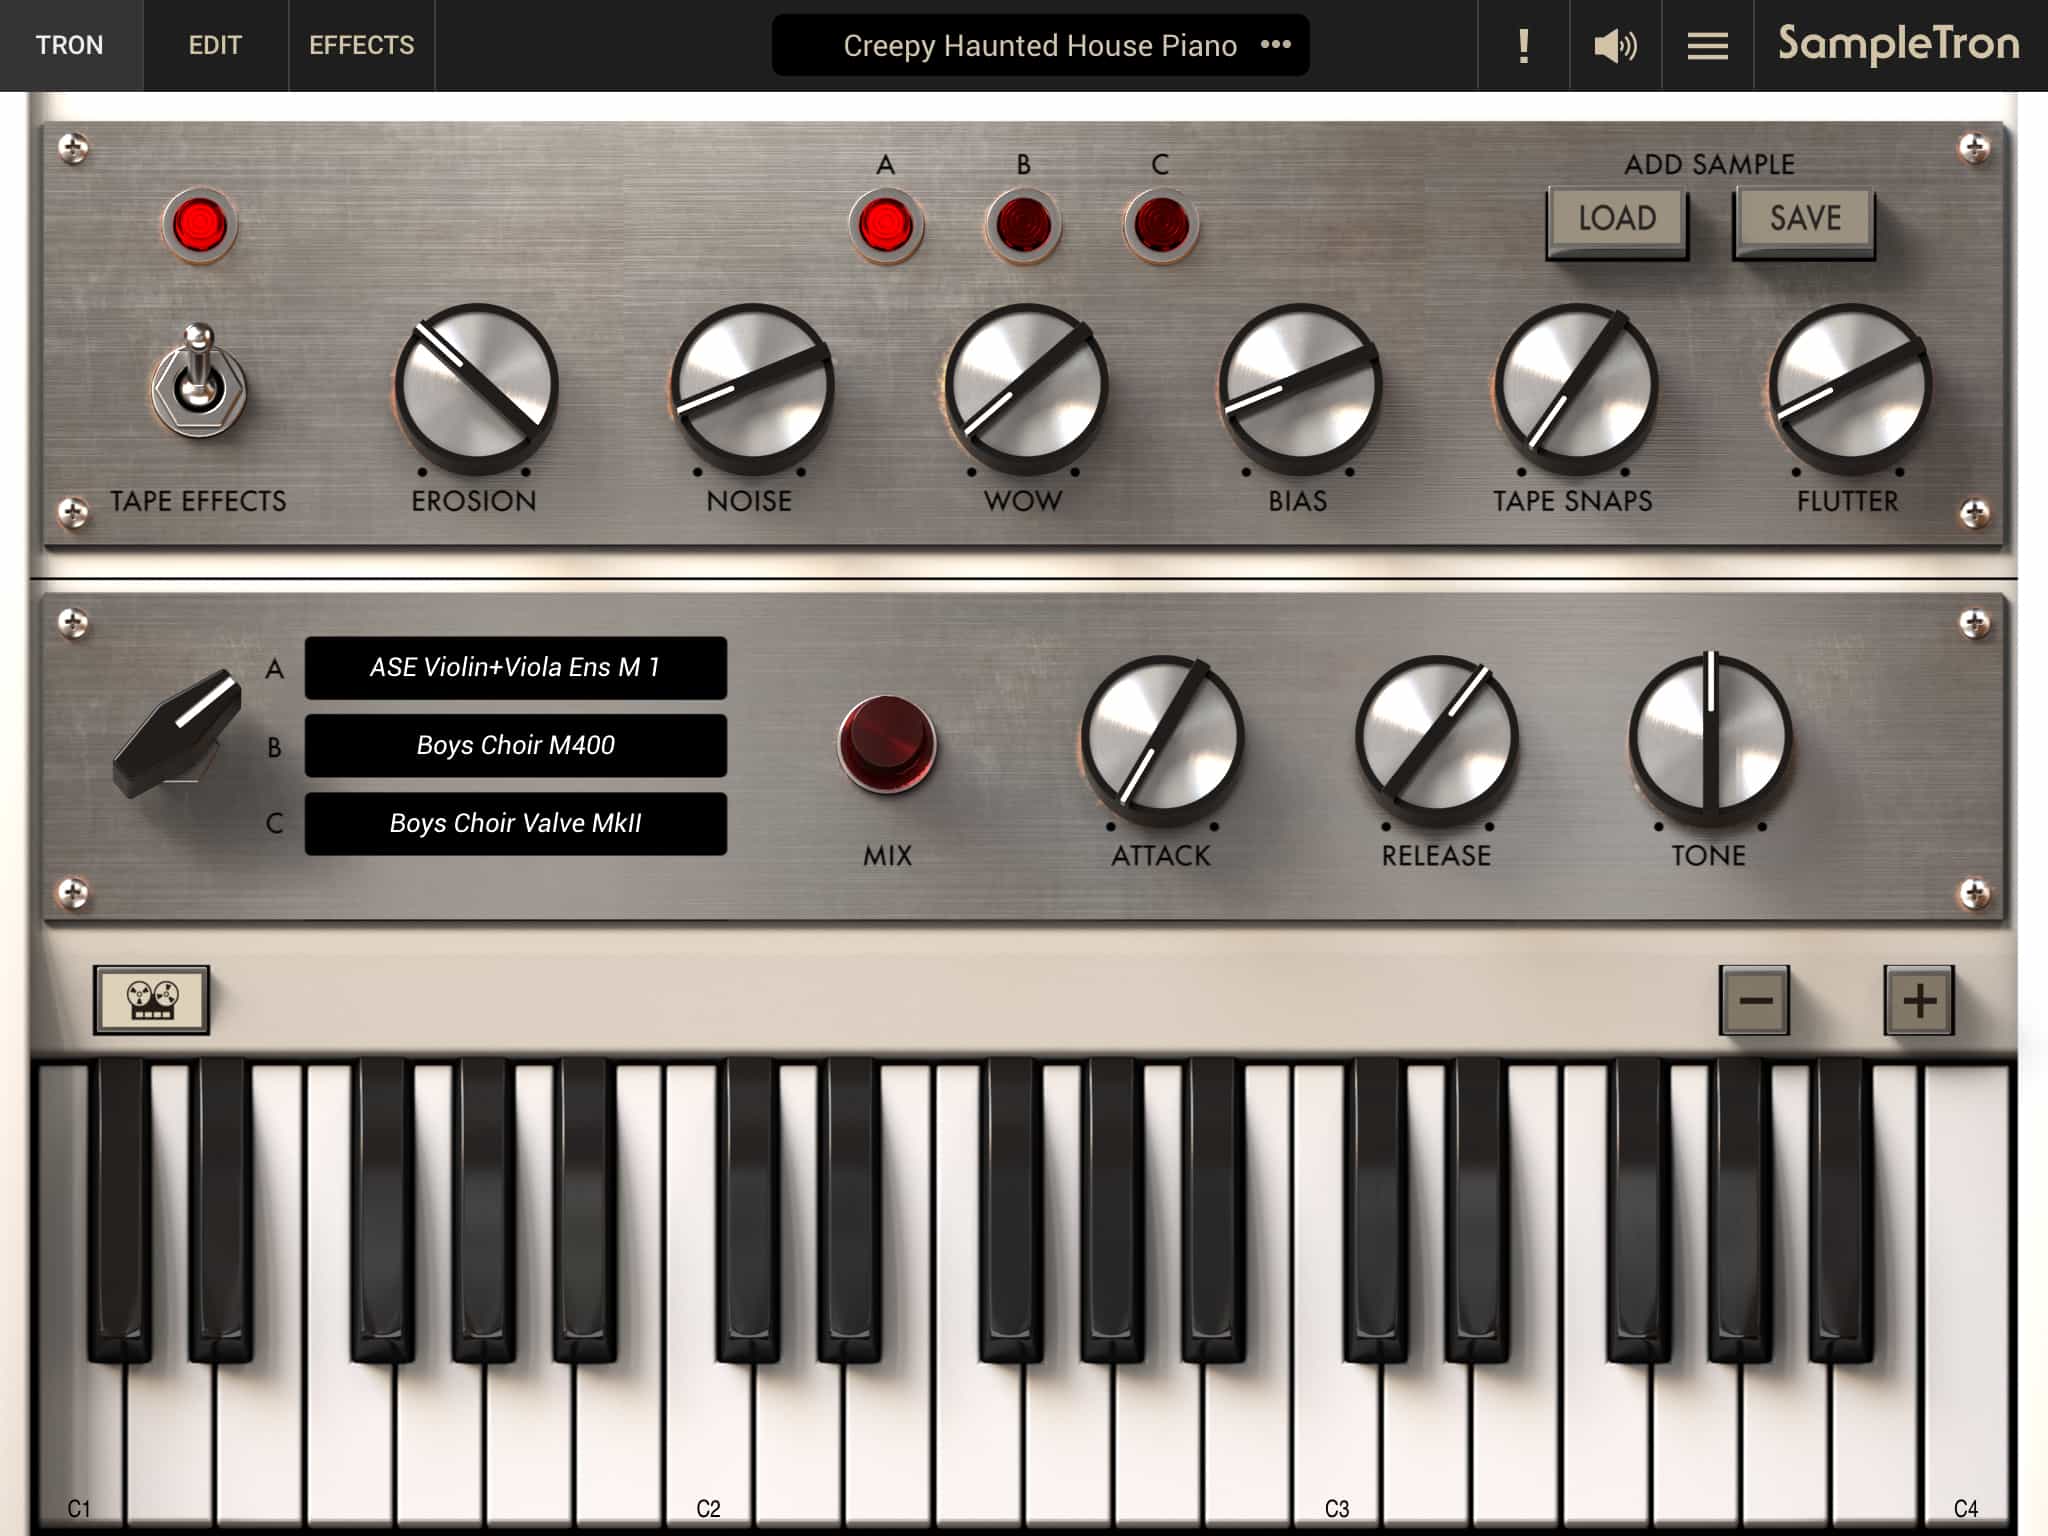Click the exclamation panic icon
The height and width of the screenshot is (1536, 2048).
tap(1523, 45)
